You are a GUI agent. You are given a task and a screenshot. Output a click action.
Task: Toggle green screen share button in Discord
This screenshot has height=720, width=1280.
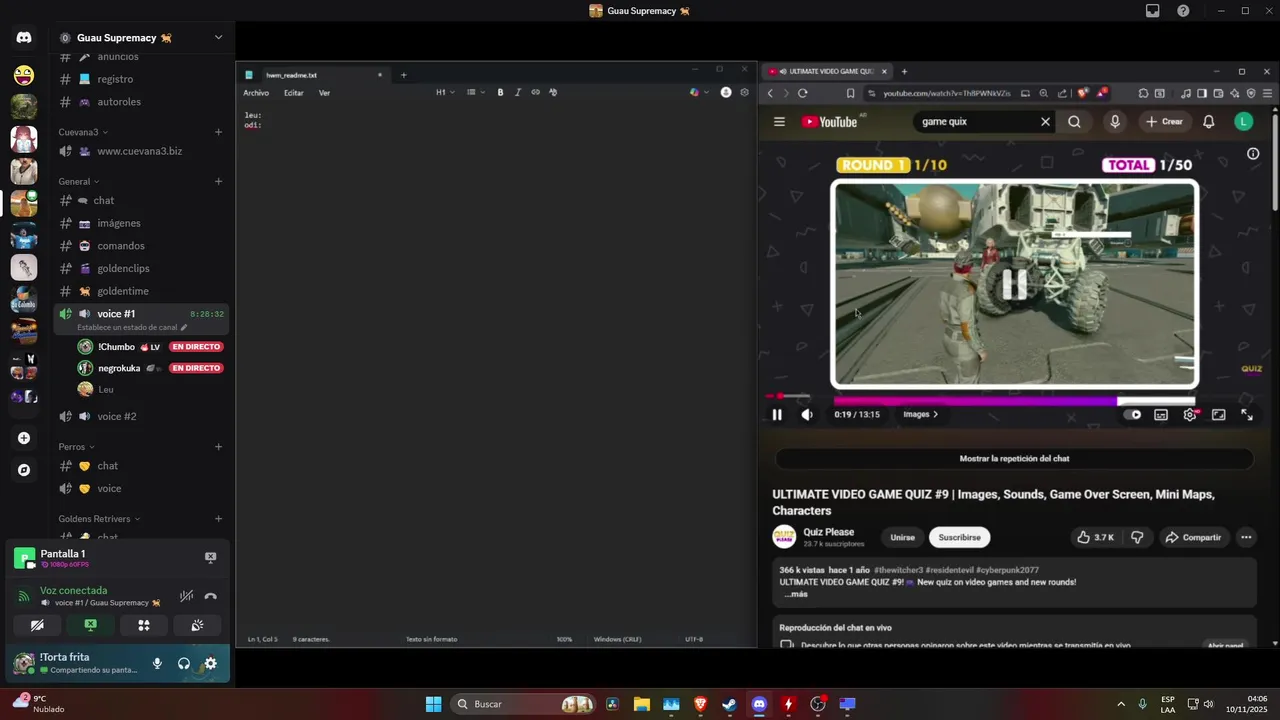[90, 625]
